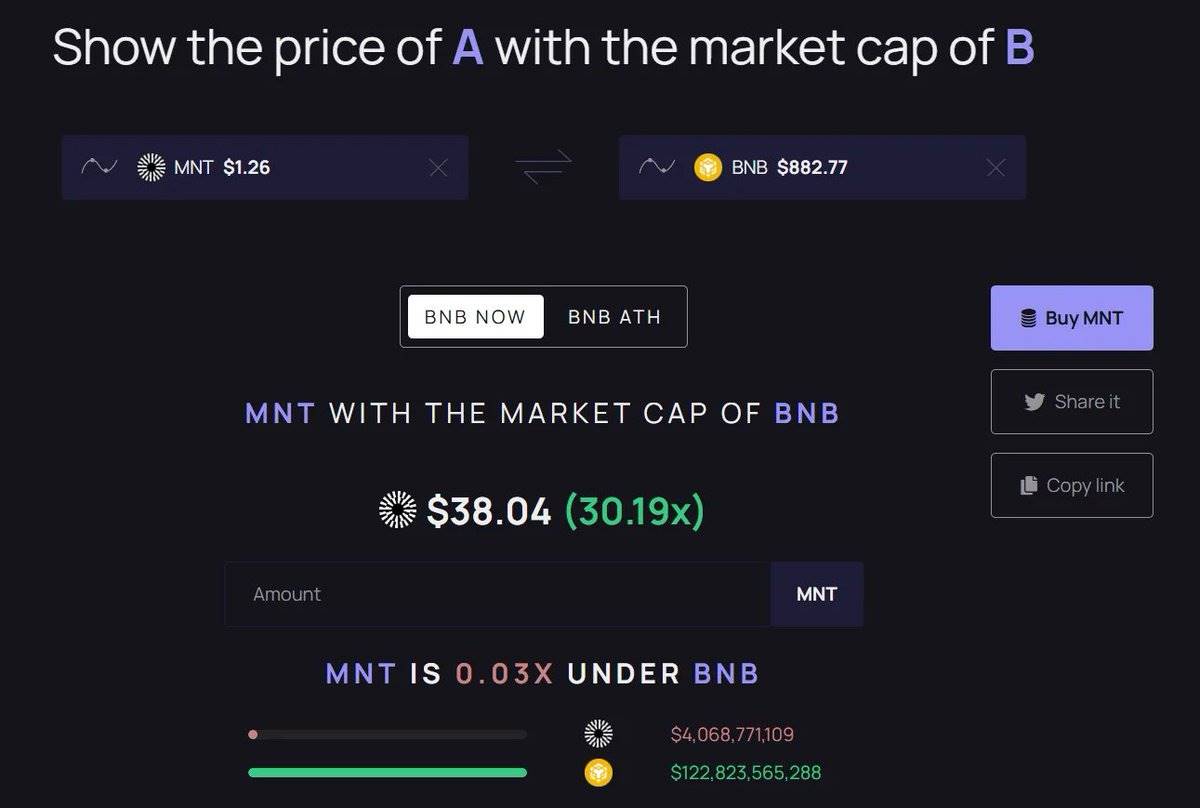Screen dimensions: 1200x808
Task: Click the Copy link button
Action: click(x=1071, y=486)
